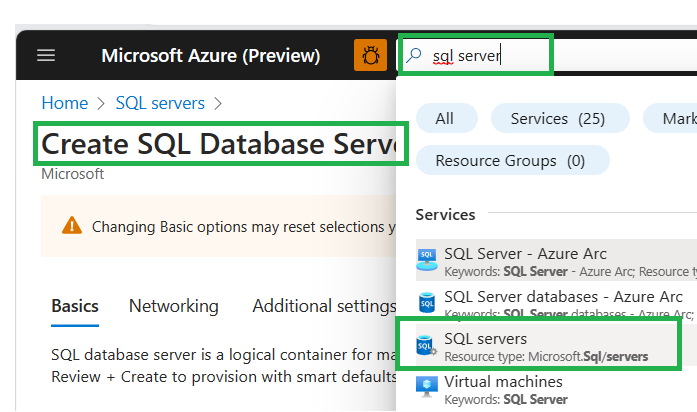Click the SQL Server - Azure Arc icon
Image resolution: width=697 pixels, height=412 pixels.
point(427,260)
